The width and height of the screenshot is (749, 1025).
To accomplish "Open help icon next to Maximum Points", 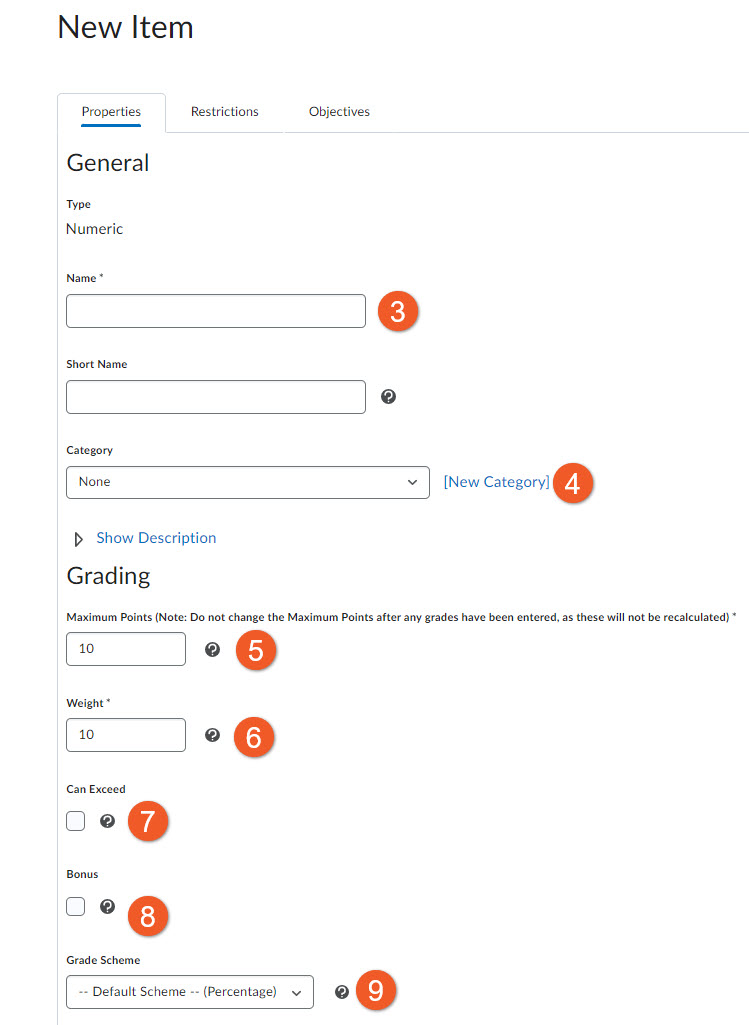I will point(212,649).
